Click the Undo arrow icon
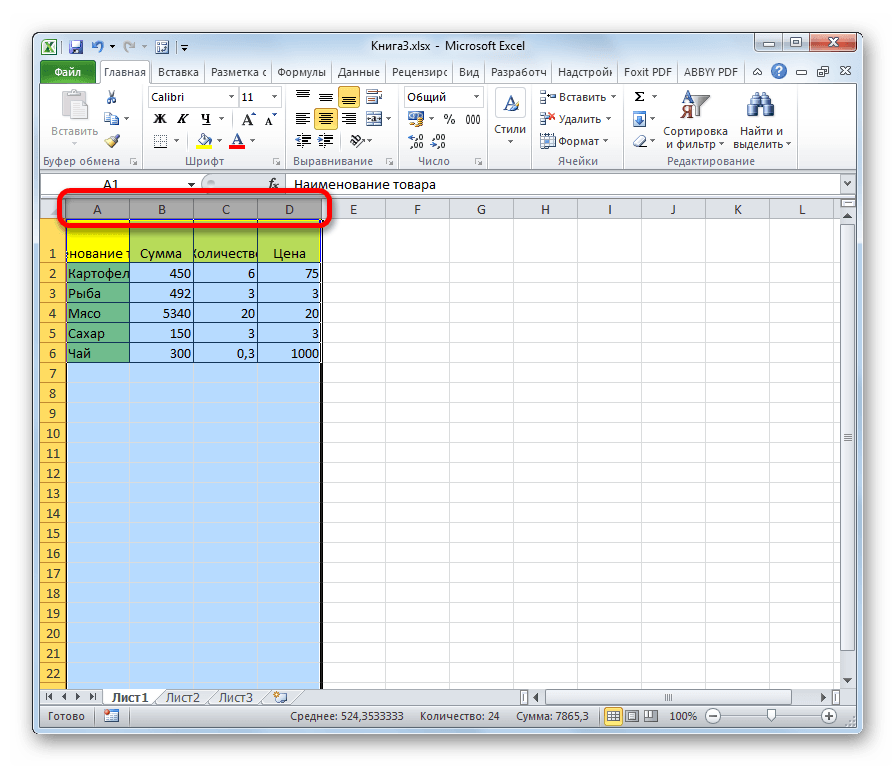Screen dimensions: 896x767 [x=98, y=46]
